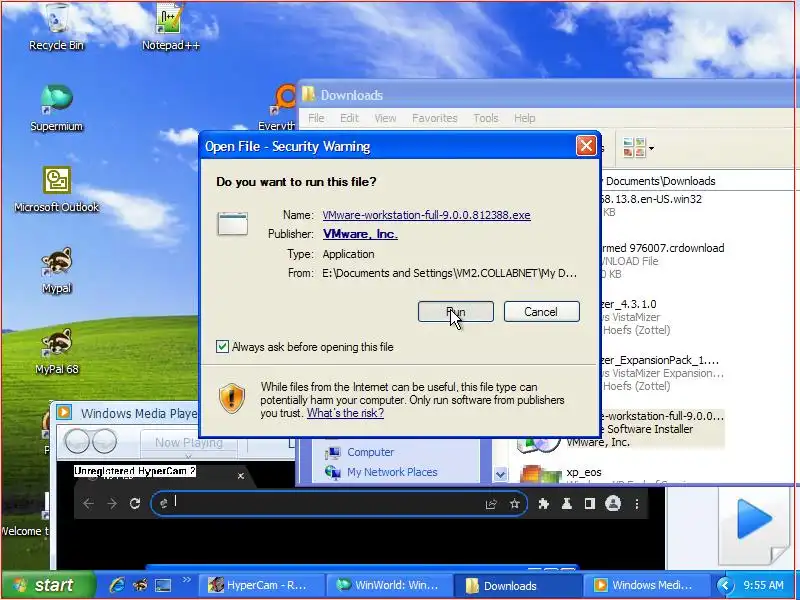Reload the page in the browser

point(135,504)
